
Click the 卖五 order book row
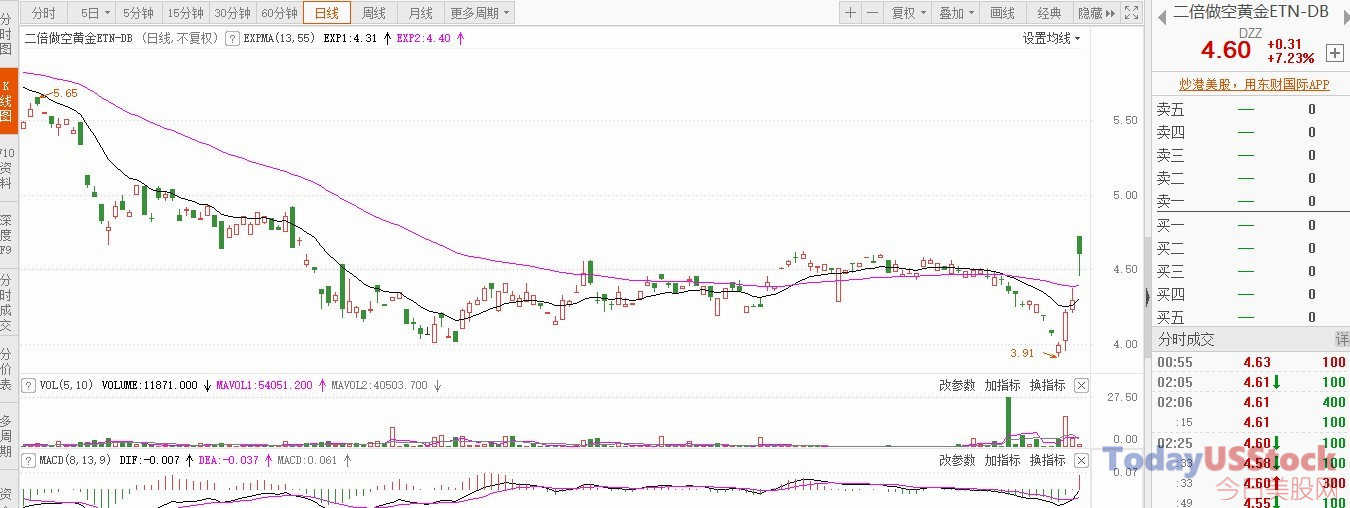1251,110
